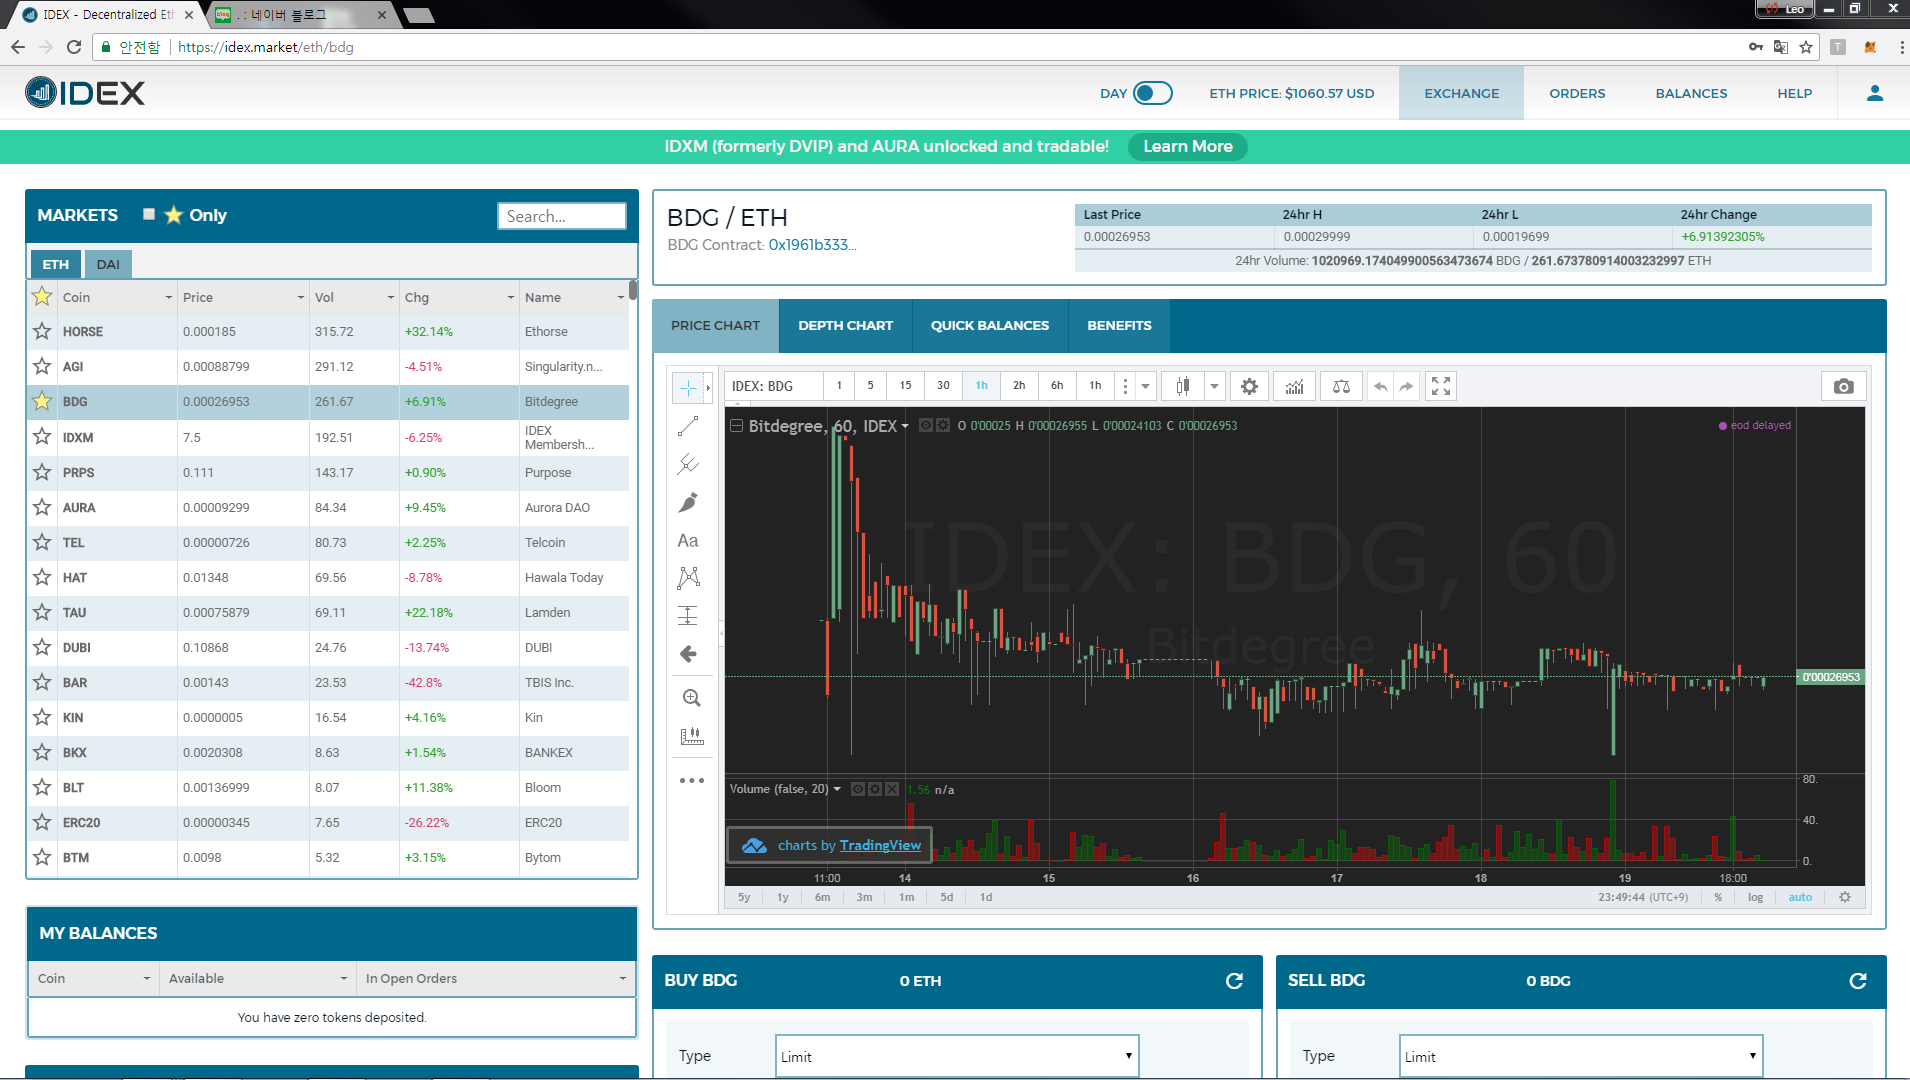Select the DAI market tab

pos(108,264)
